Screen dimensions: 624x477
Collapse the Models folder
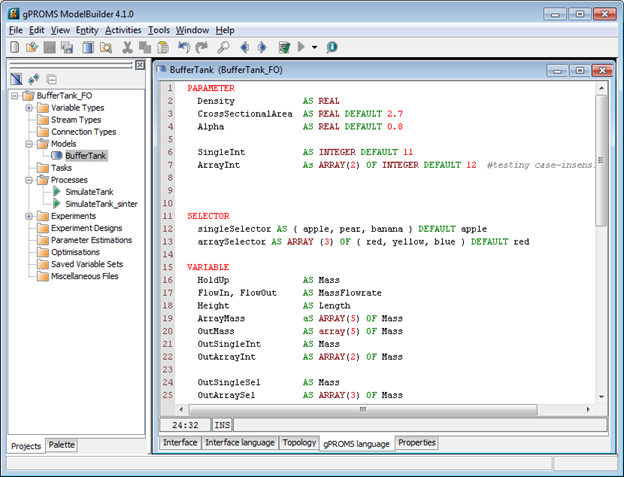point(29,144)
